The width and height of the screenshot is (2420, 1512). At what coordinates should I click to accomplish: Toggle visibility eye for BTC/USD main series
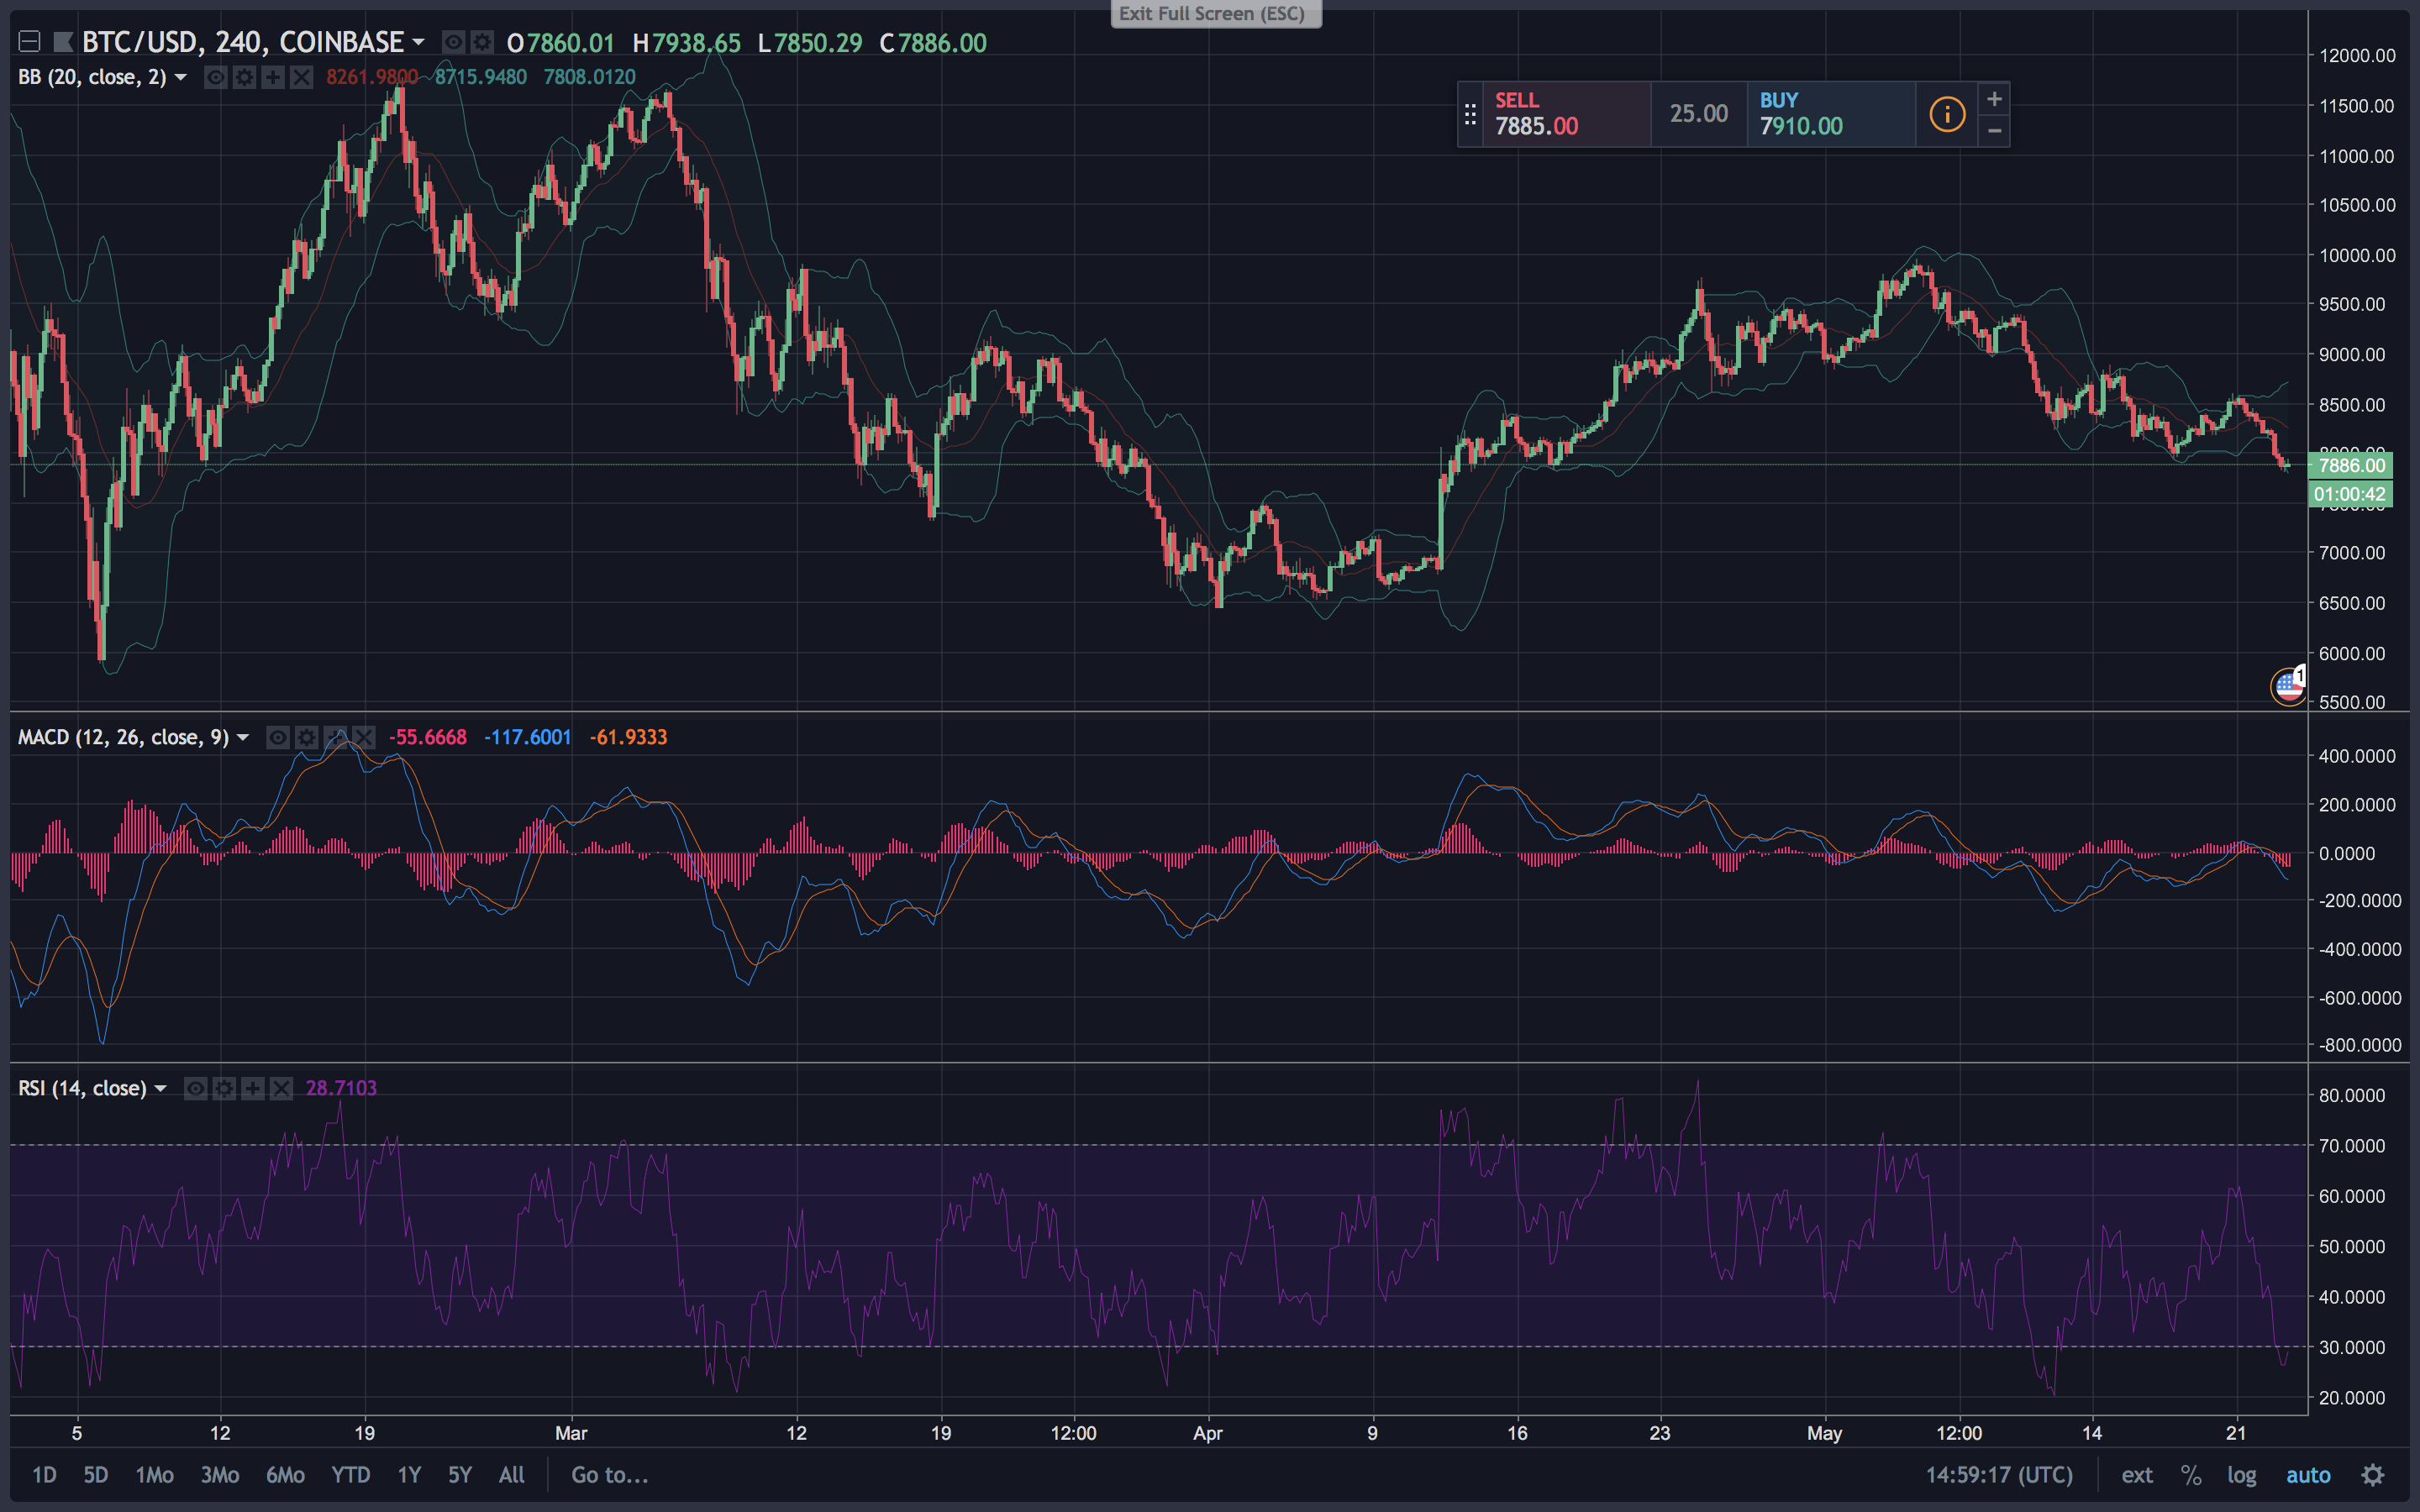click(x=453, y=42)
